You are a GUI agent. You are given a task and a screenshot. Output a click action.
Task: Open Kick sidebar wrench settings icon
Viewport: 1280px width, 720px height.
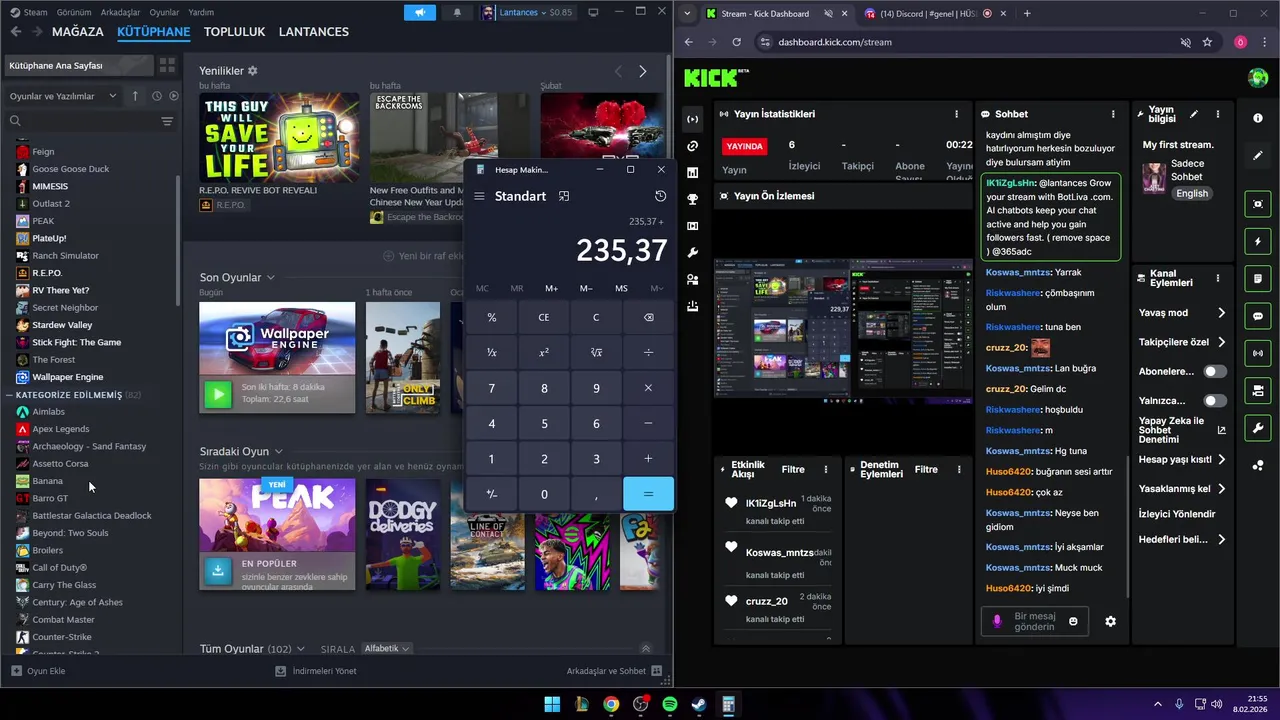coord(692,253)
